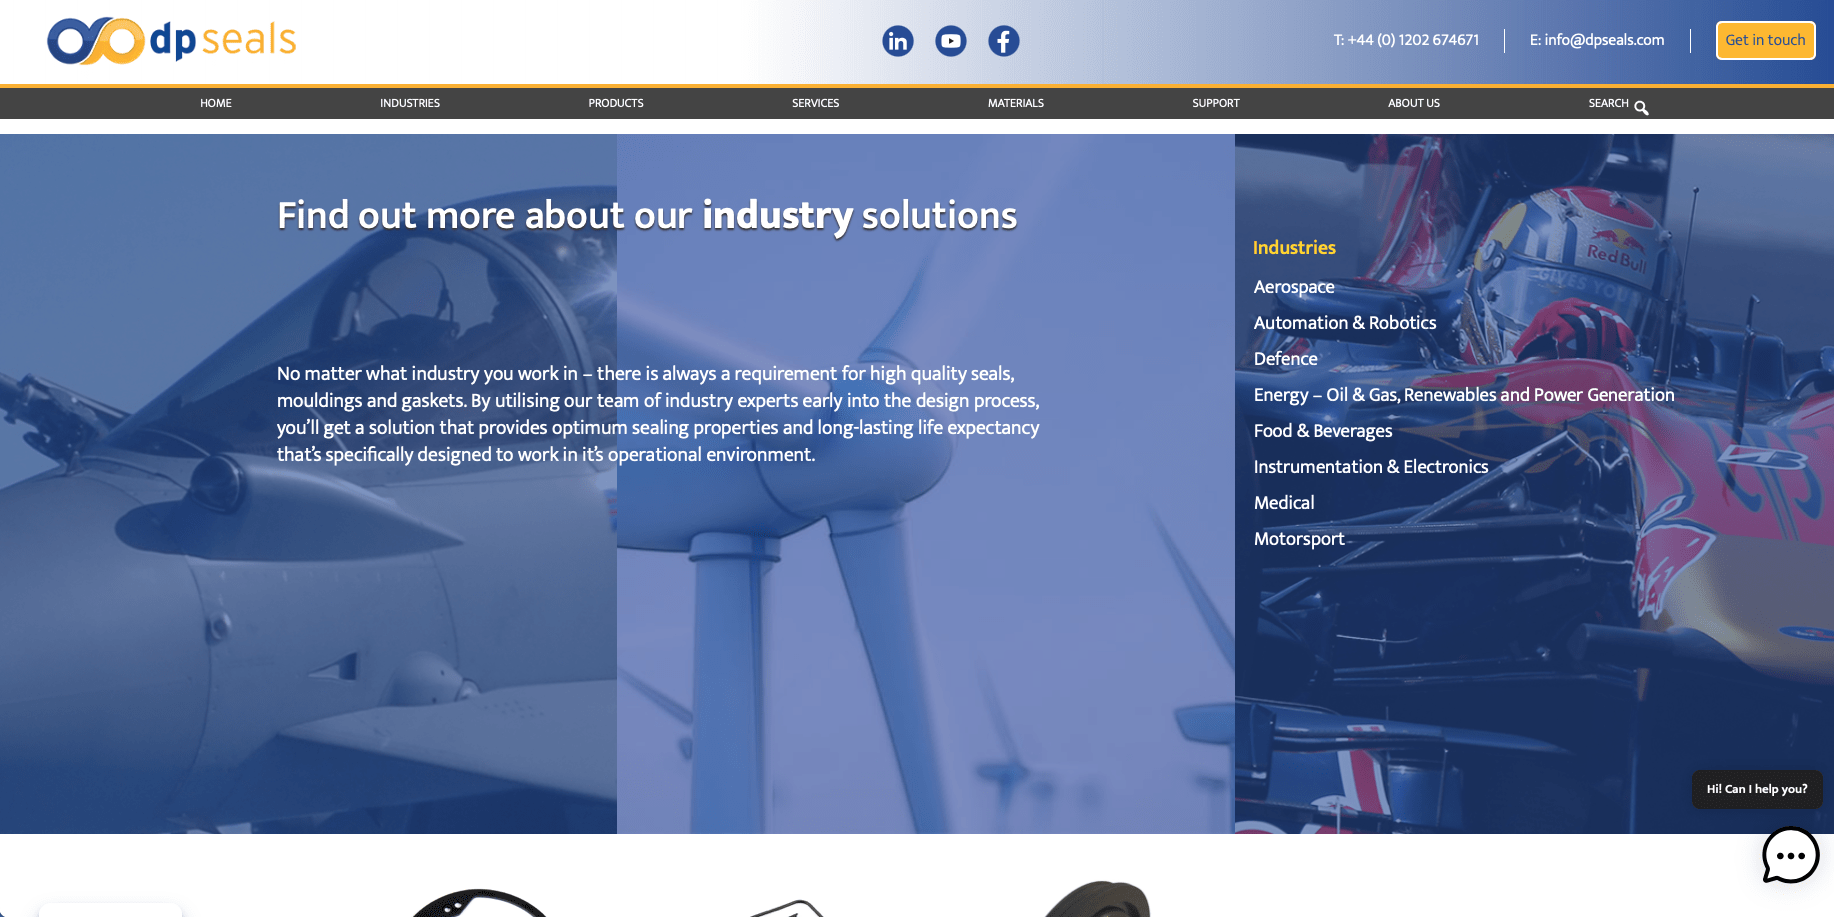
Task: Visit the Facebook page icon
Action: pos(1003,41)
